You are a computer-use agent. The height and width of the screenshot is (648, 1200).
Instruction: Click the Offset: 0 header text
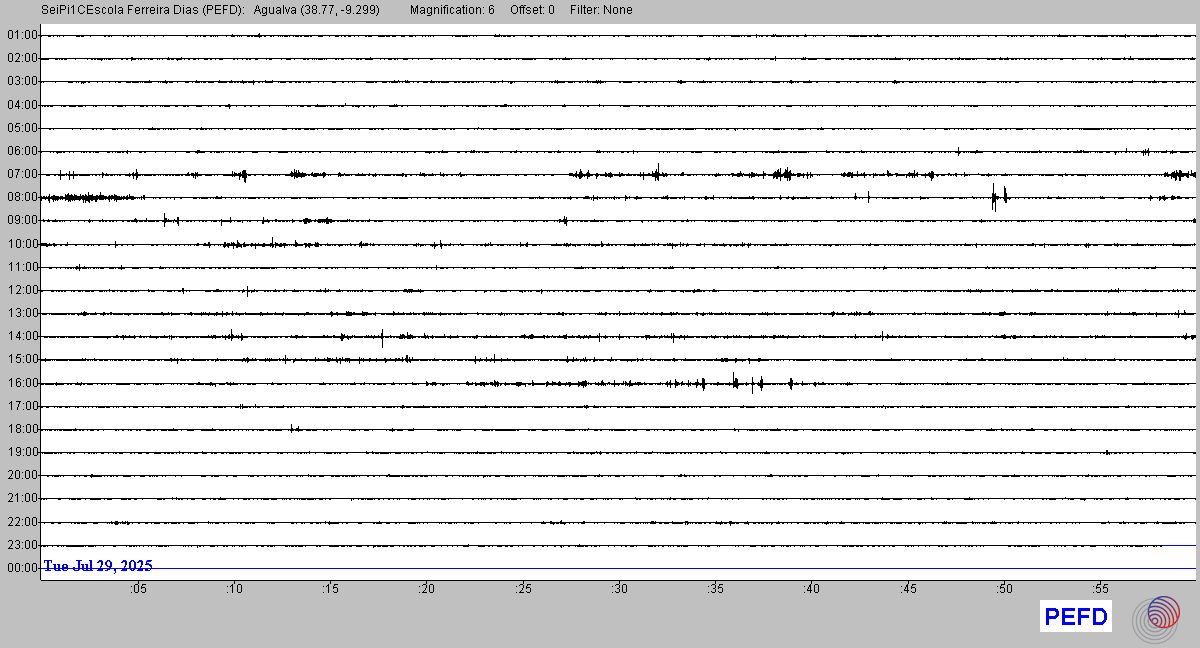pyautogui.click(x=532, y=10)
